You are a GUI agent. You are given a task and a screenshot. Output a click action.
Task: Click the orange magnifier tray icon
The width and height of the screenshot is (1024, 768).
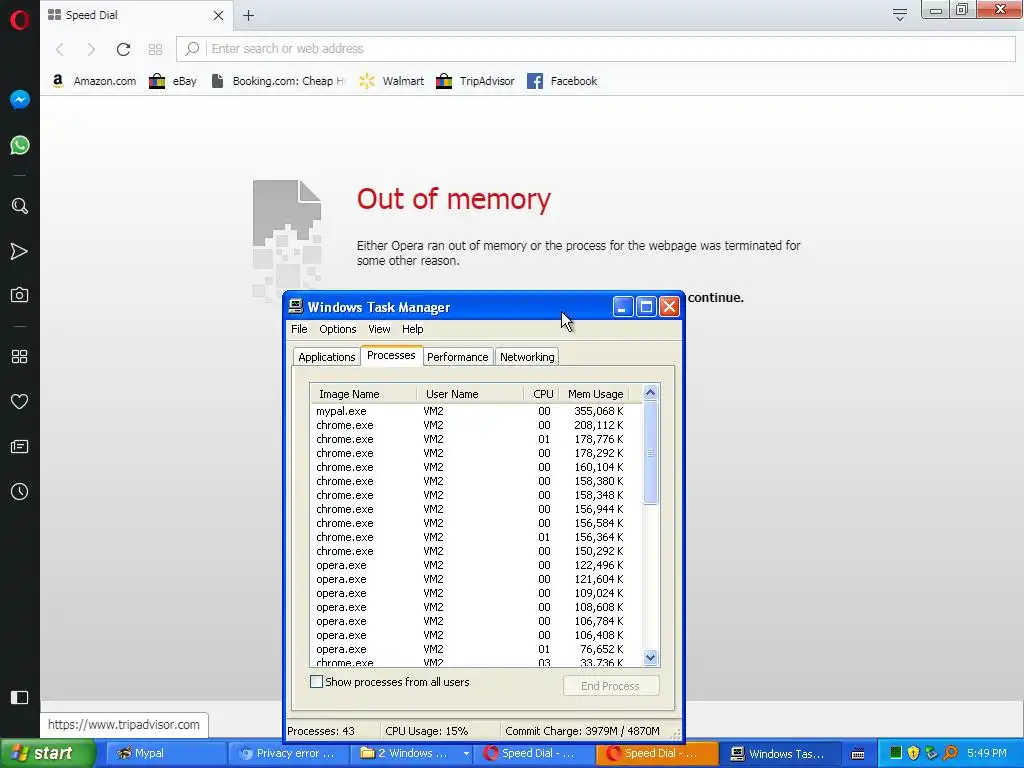coord(951,753)
